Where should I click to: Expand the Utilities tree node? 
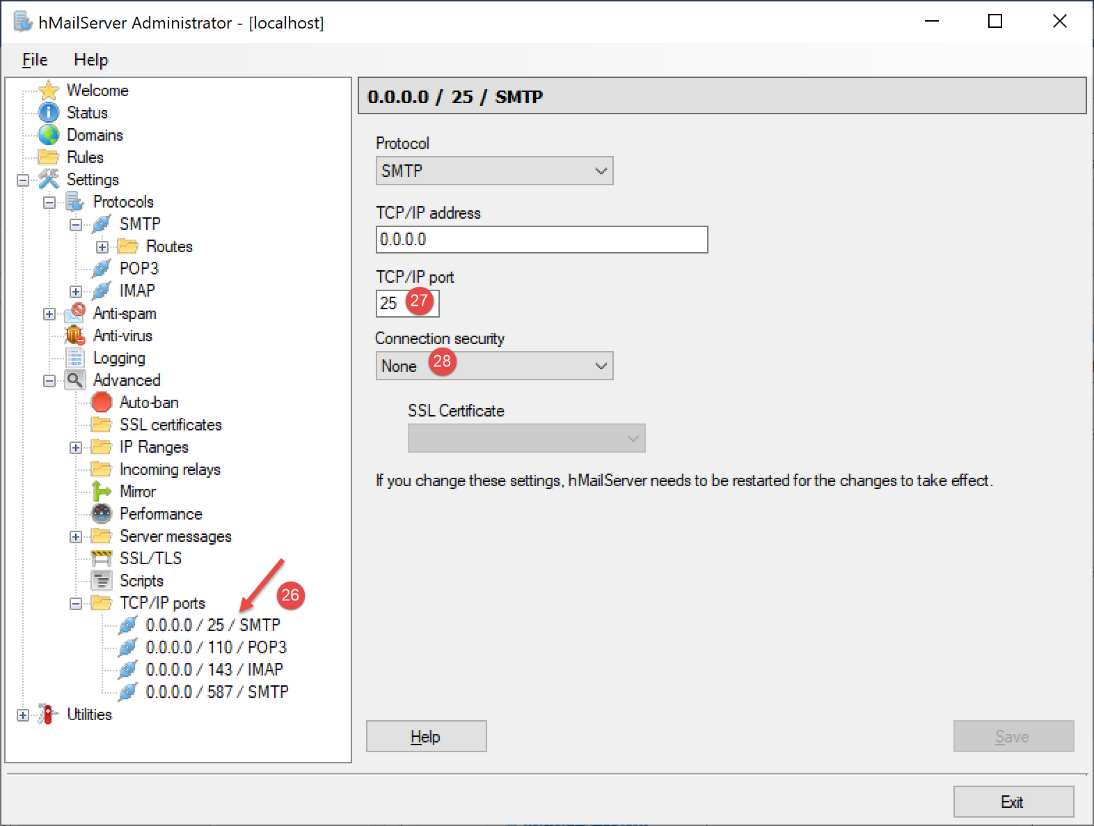(23, 715)
